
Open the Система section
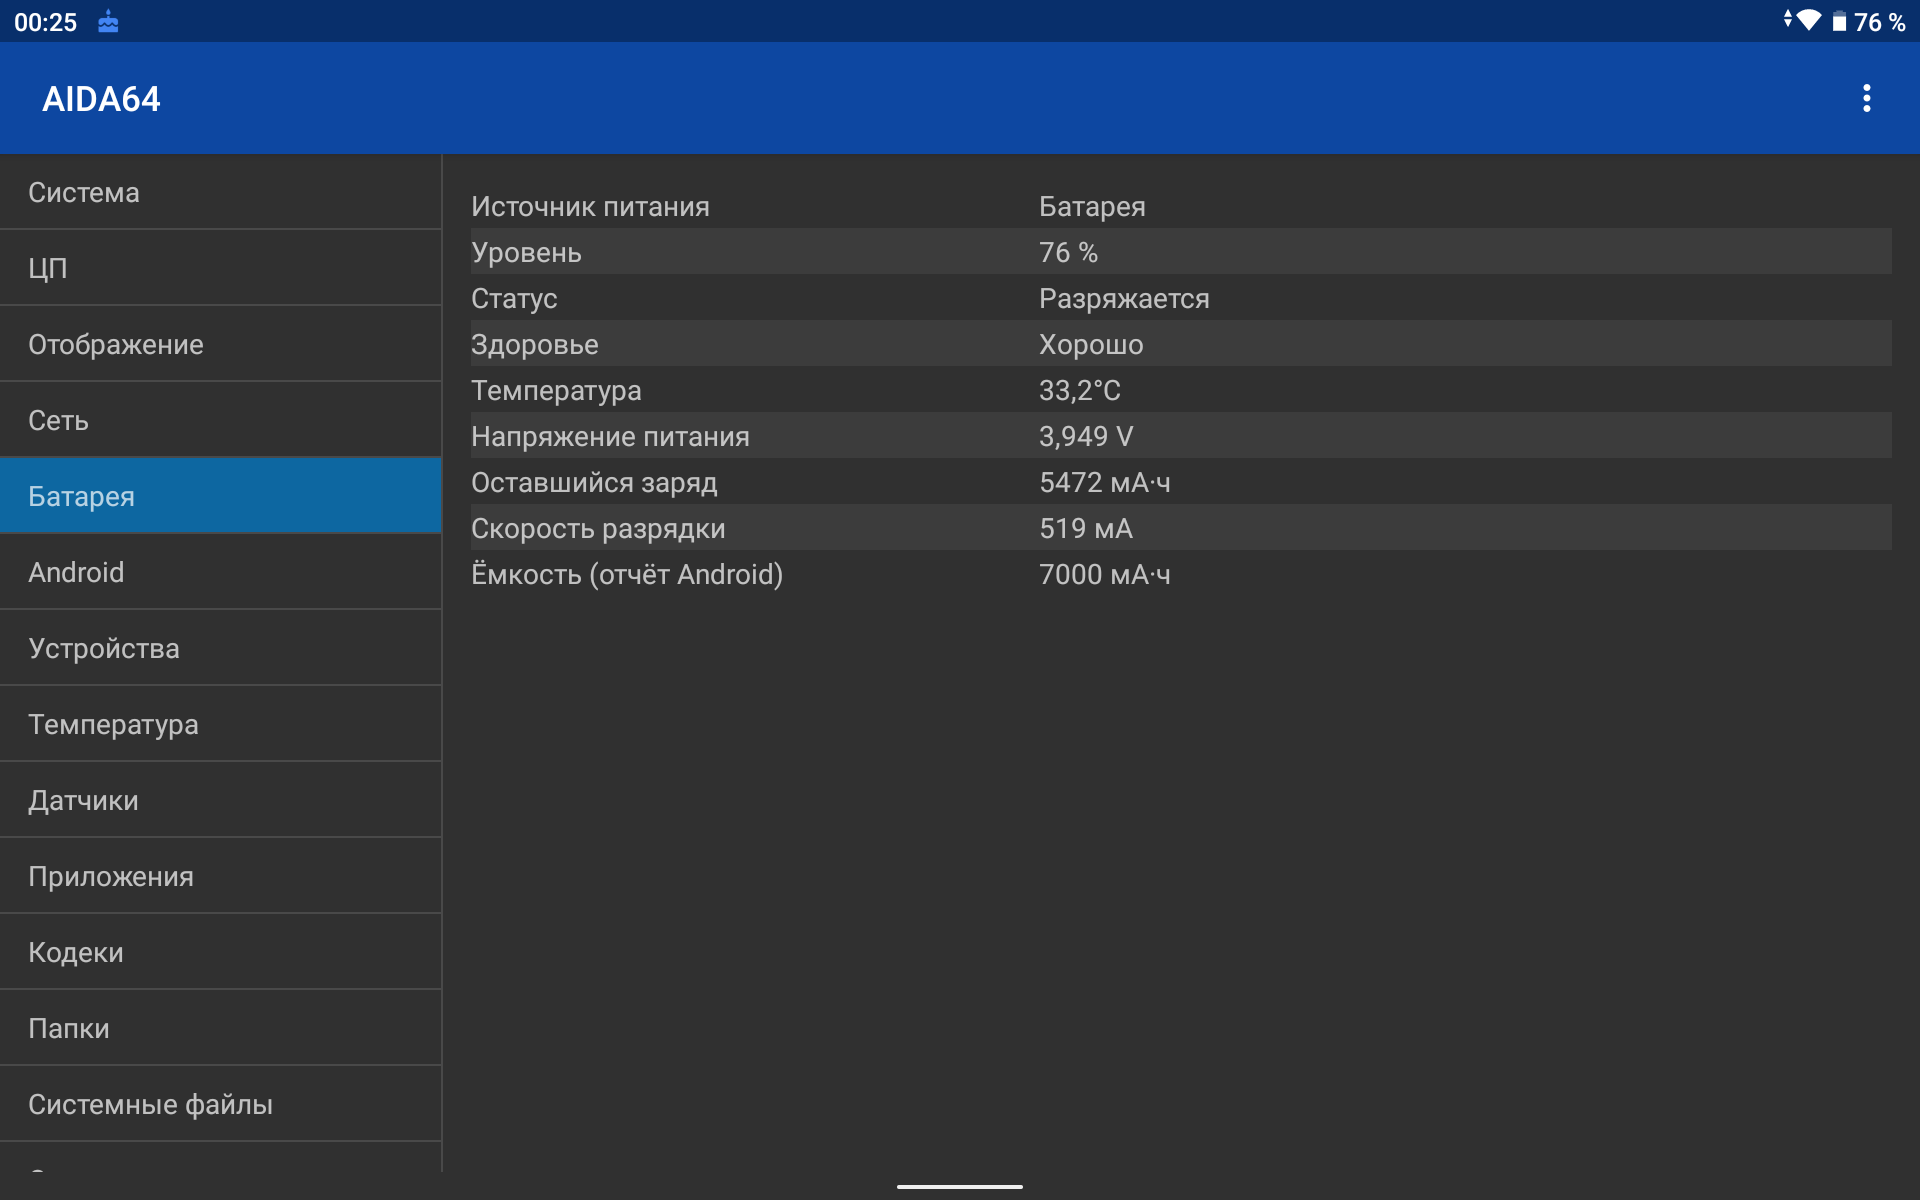coord(220,192)
